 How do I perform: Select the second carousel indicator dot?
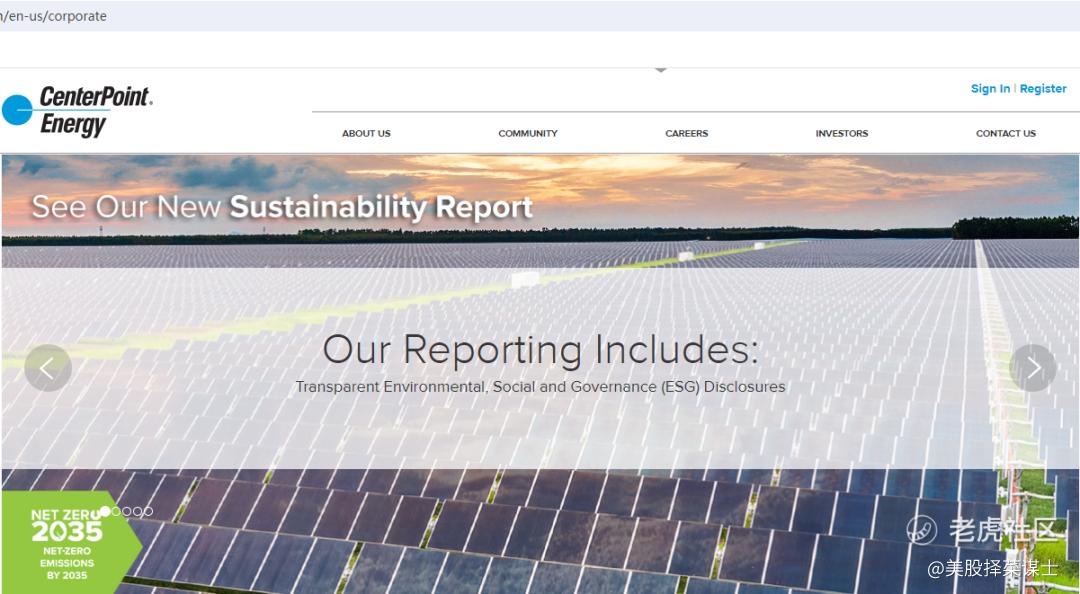pyautogui.click(x=116, y=511)
